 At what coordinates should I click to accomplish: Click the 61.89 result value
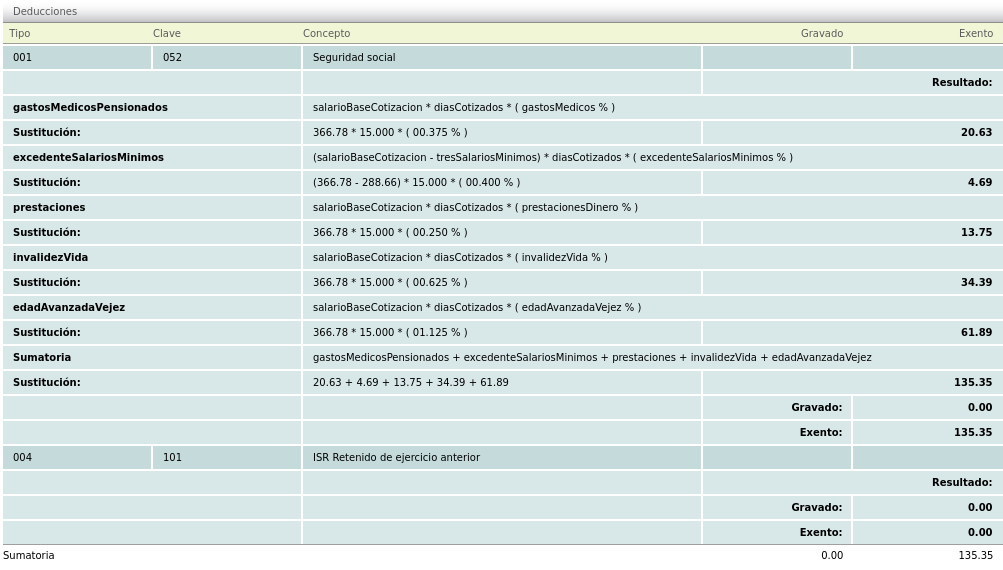tap(976, 332)
